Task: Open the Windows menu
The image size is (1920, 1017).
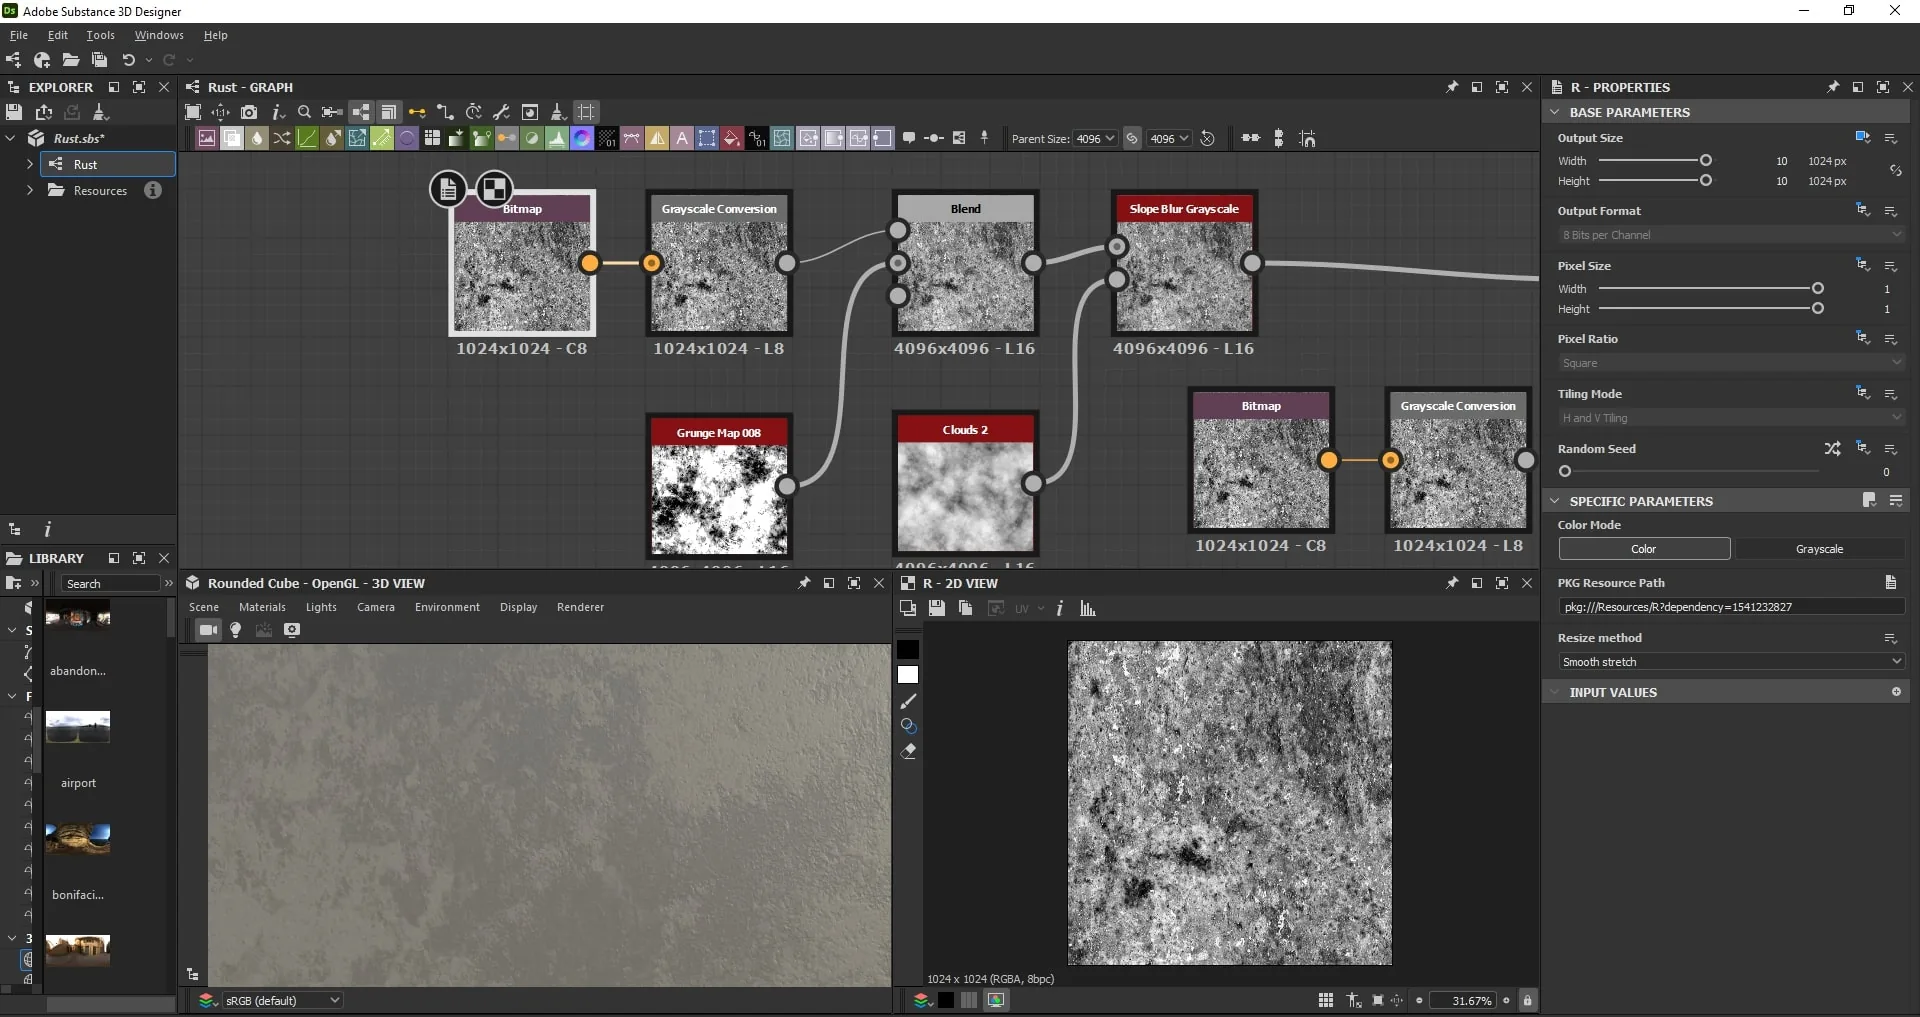Action: (159, 35)
